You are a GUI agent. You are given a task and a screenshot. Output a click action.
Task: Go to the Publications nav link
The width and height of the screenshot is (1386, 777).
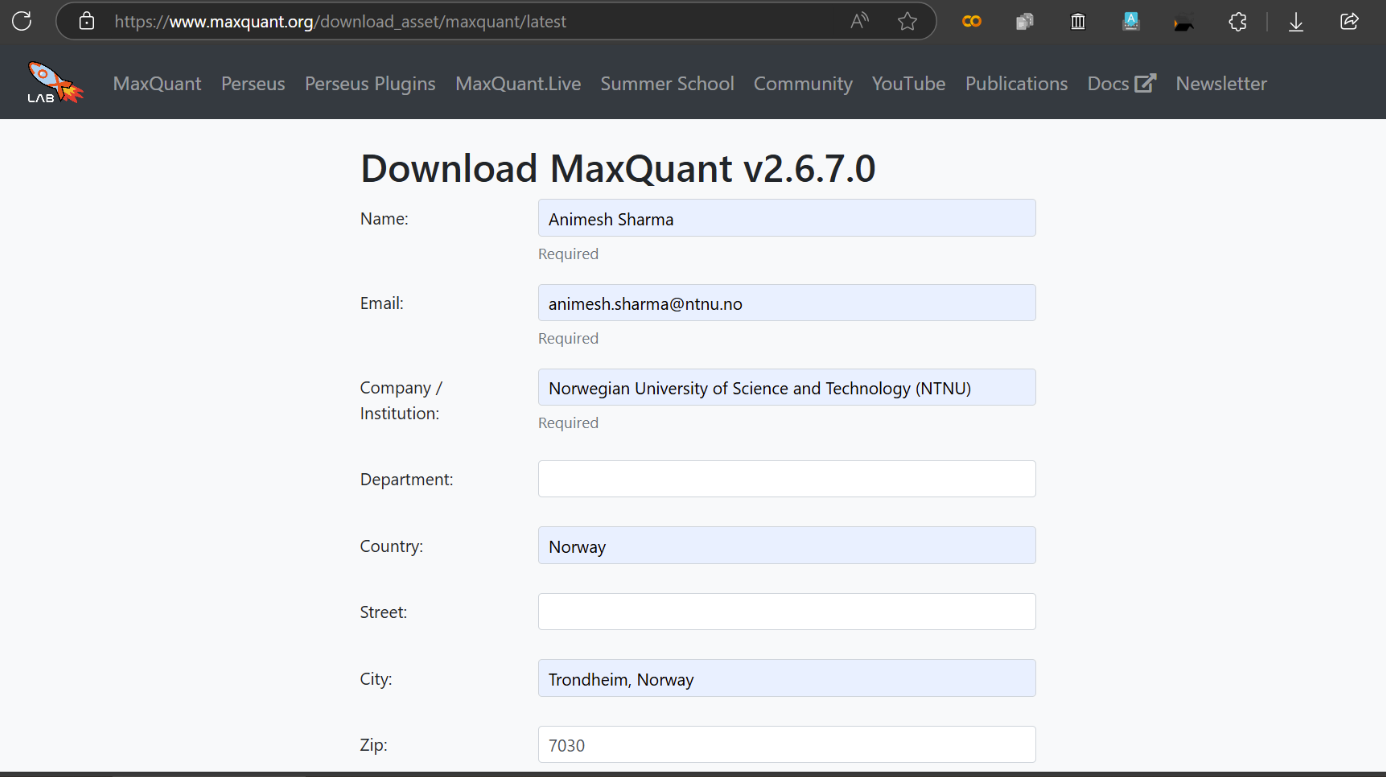[x=1016, y=84]
